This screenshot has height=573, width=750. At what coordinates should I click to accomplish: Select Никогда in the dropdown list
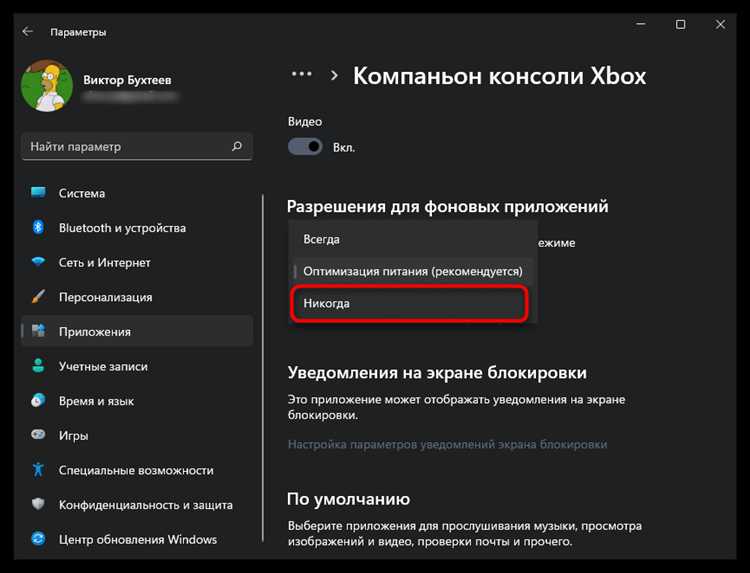[x=410, y=303]
